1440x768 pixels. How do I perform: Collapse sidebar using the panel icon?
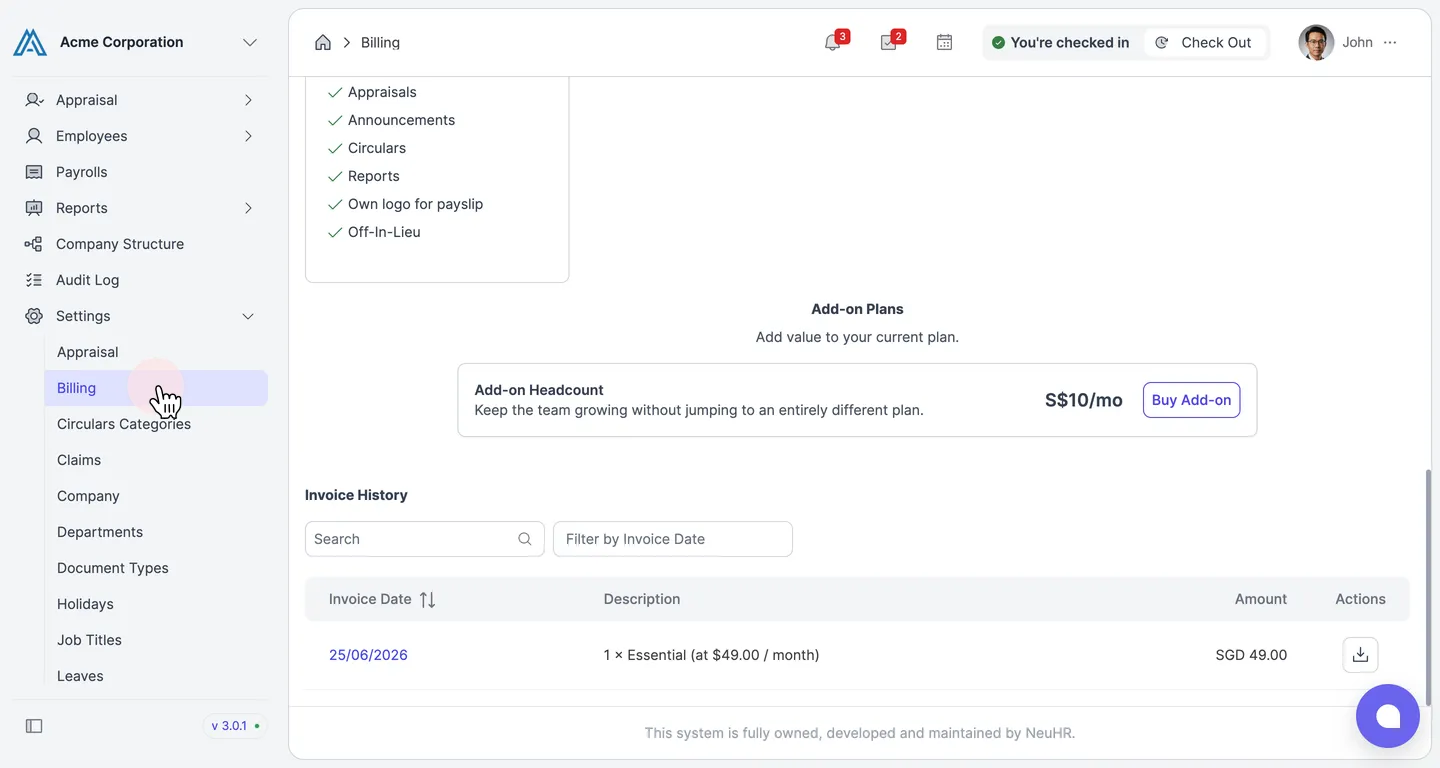(34, 726)
